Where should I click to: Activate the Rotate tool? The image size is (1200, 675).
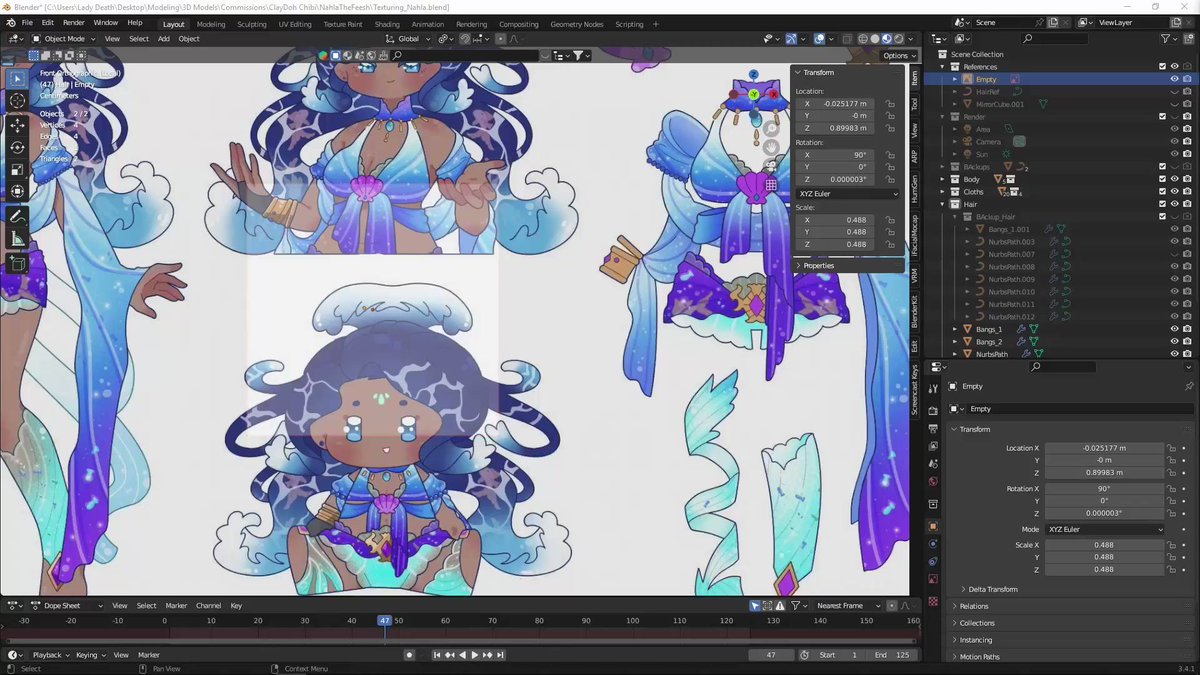[16, 146]
